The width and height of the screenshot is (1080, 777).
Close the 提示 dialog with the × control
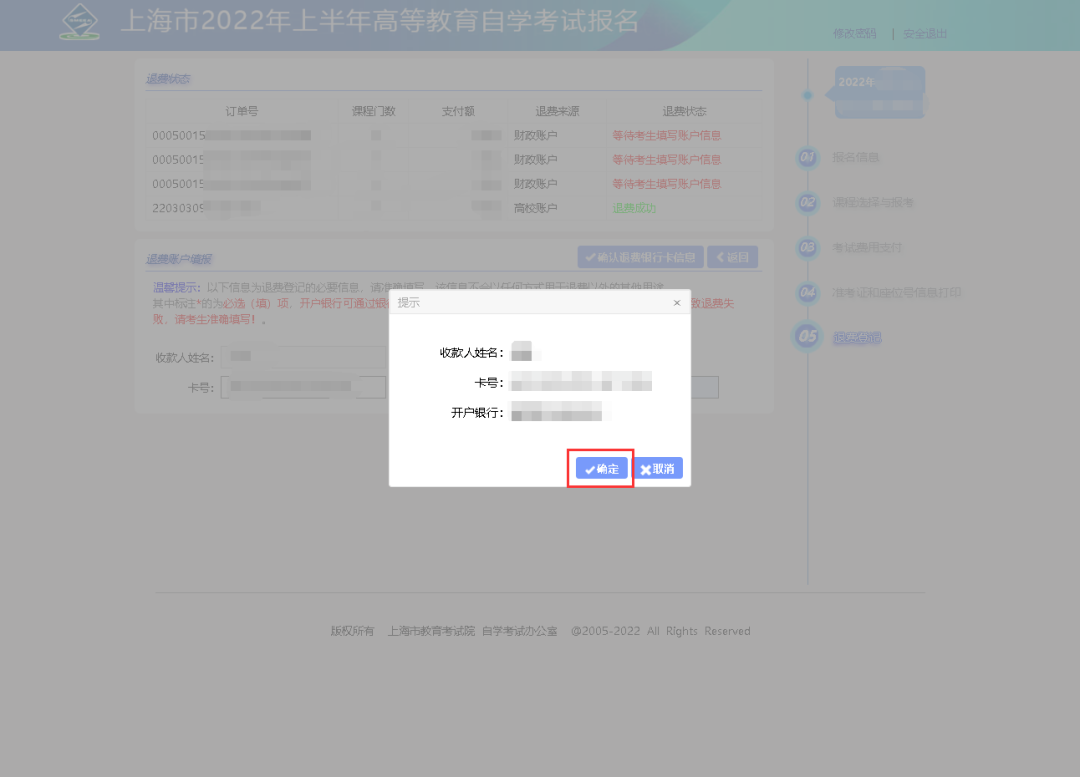coord(677,302)
